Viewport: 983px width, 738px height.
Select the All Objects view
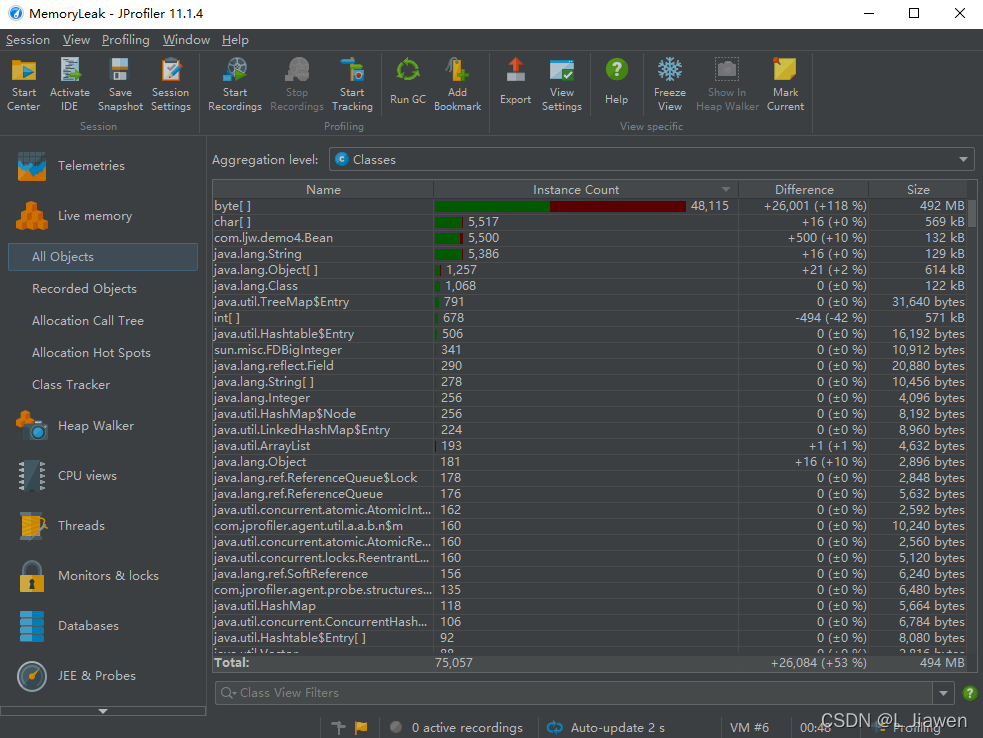103,257
